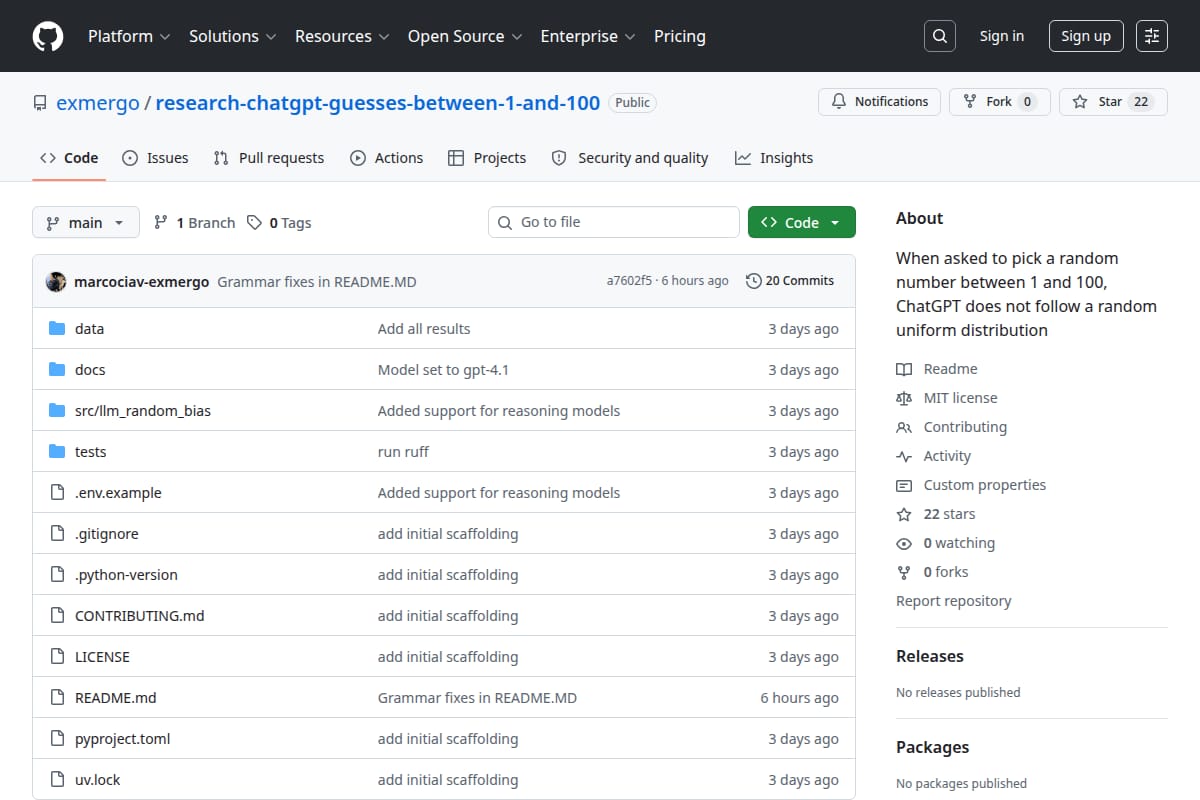
Task: Click the .gitignore file icon
Action: click(x=57, y=534)
